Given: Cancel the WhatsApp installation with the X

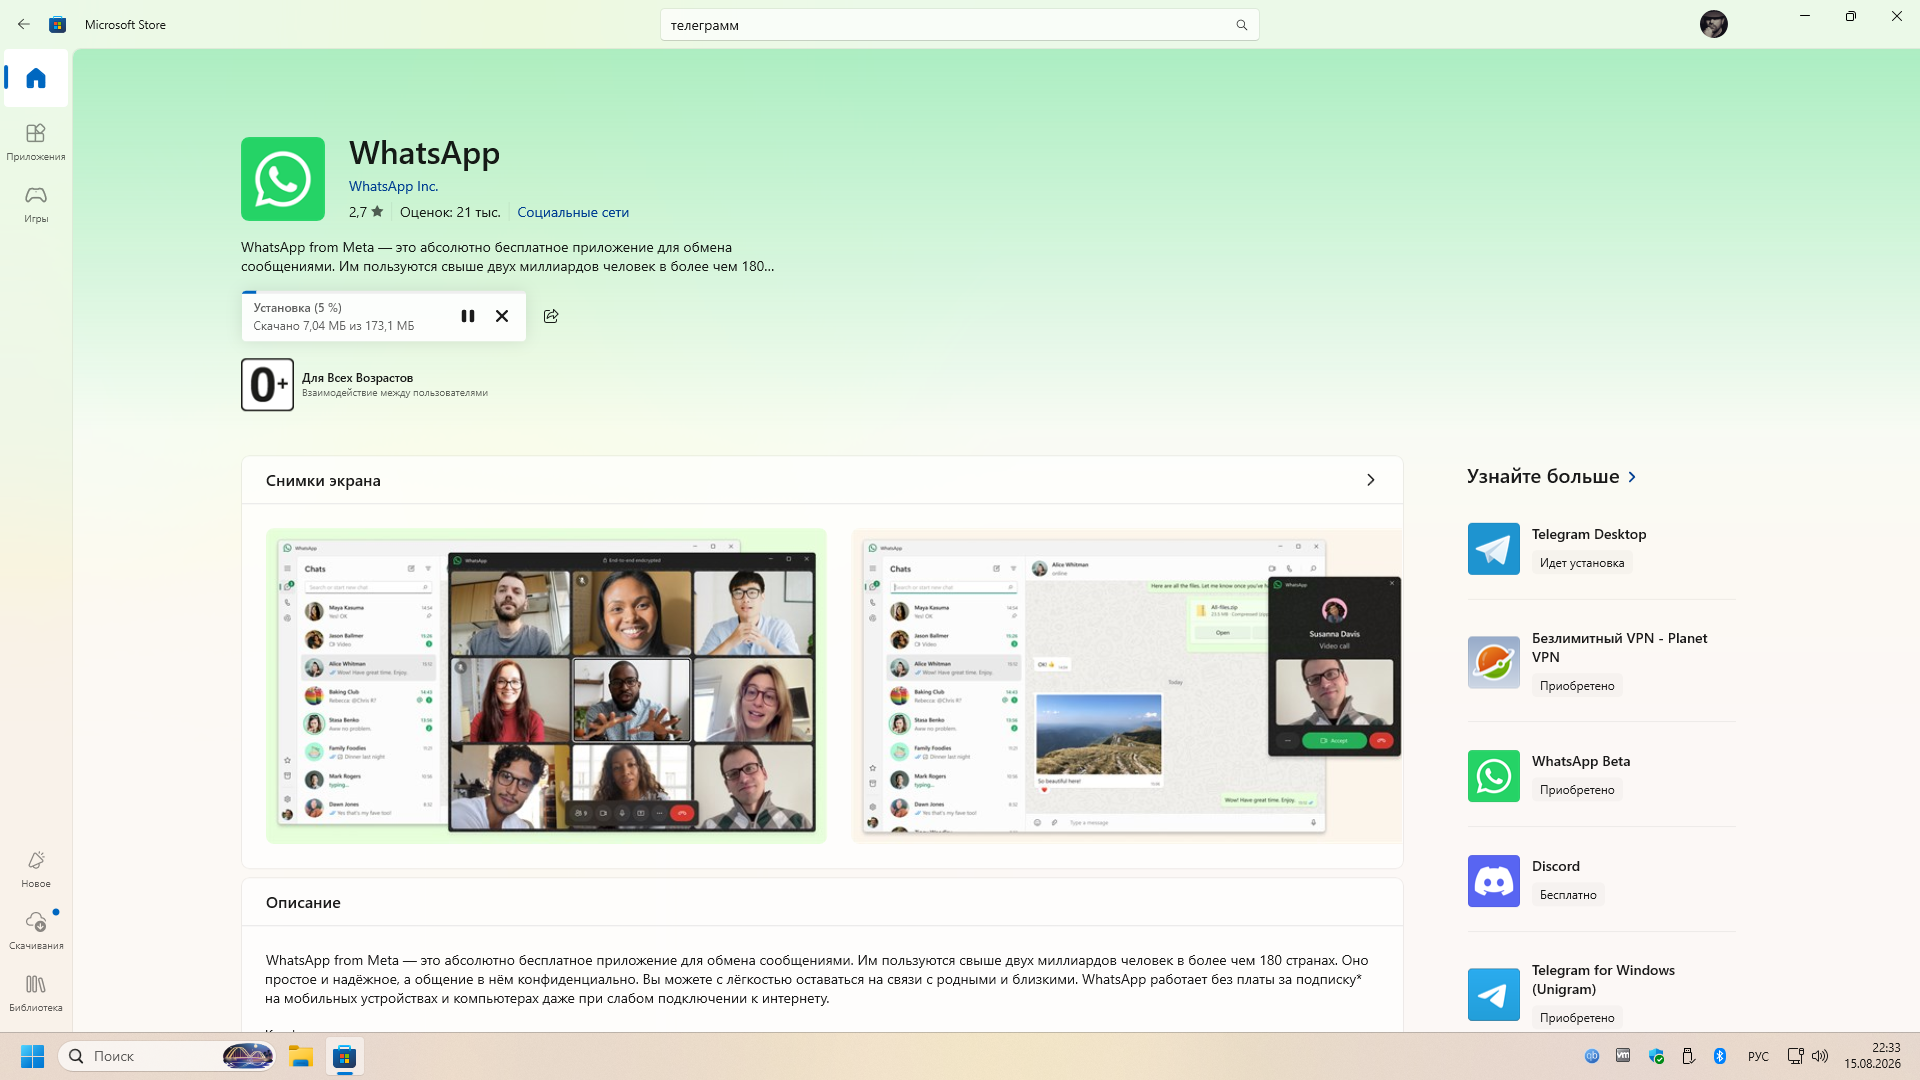Looking at the screenshot, I should pyautogui.click(x=502, y=316).
